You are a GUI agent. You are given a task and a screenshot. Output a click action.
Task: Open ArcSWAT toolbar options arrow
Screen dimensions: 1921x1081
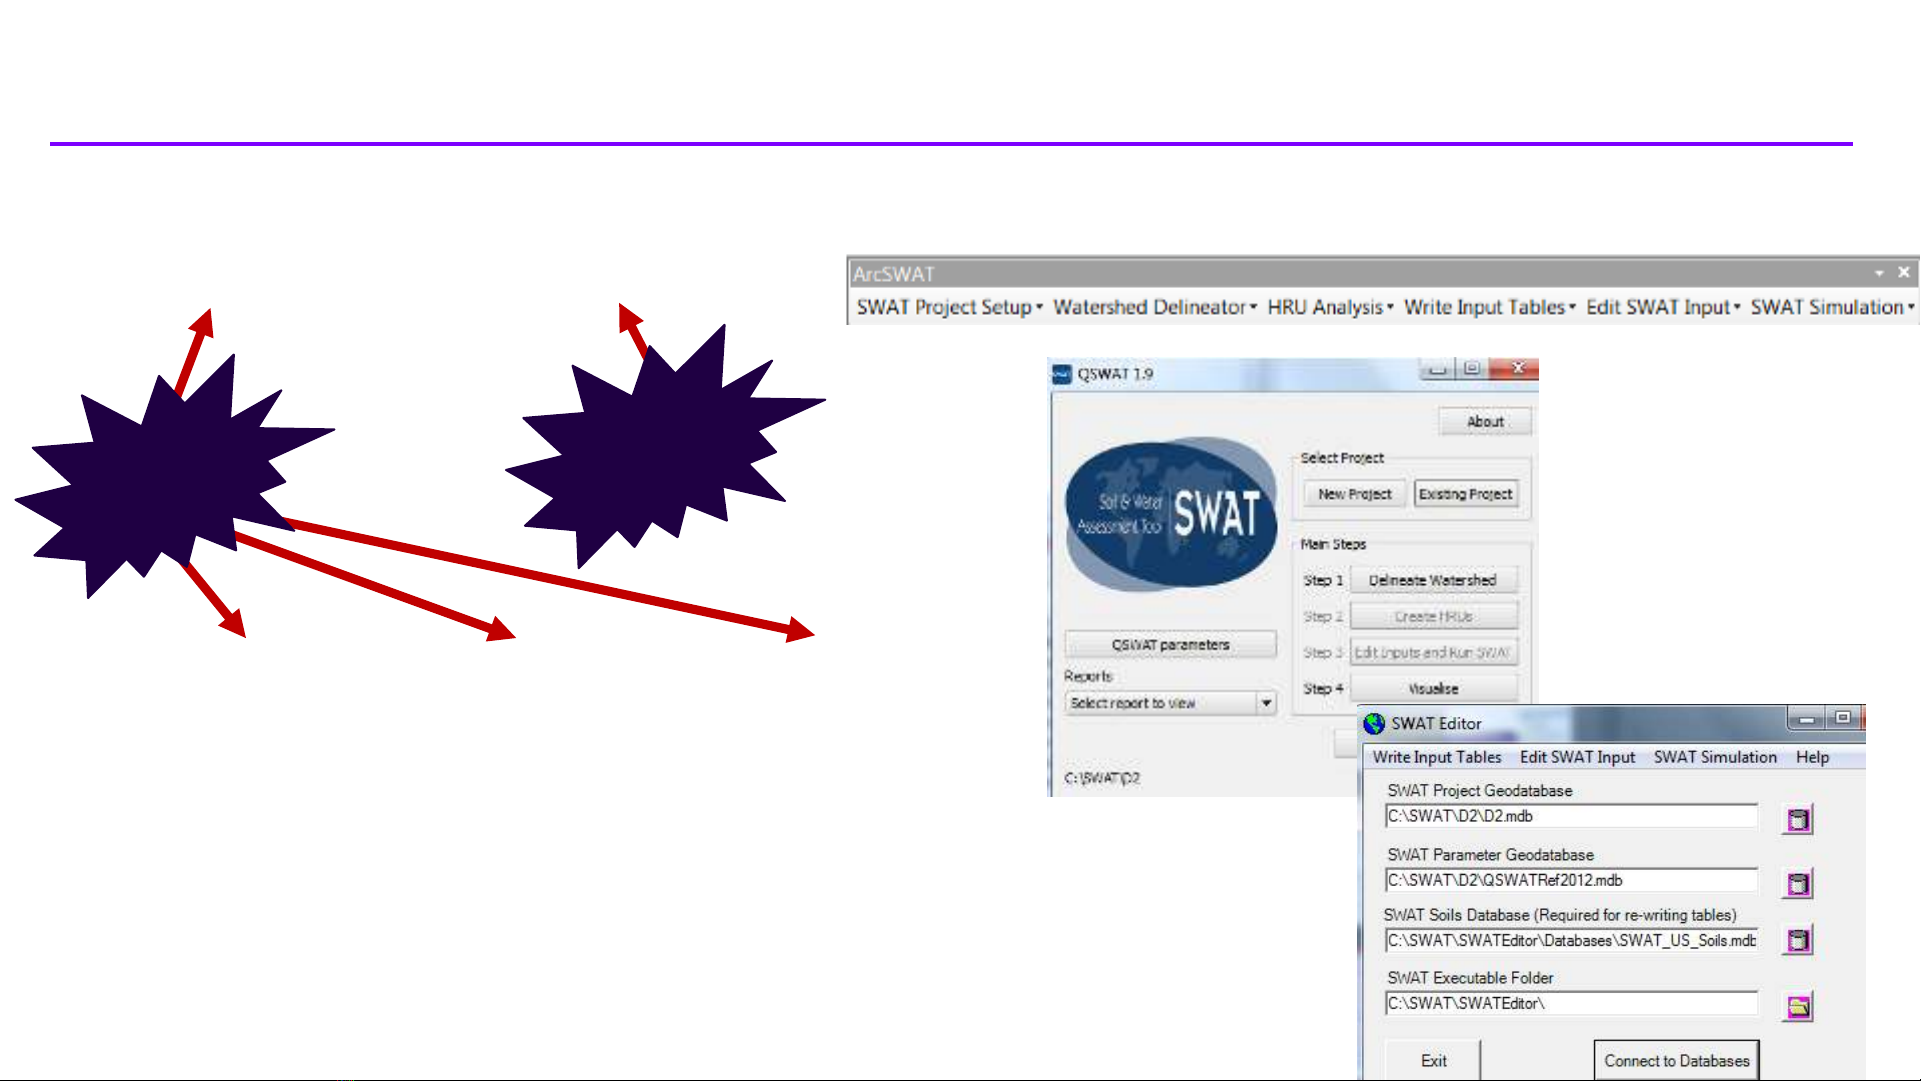[1879, 273]
